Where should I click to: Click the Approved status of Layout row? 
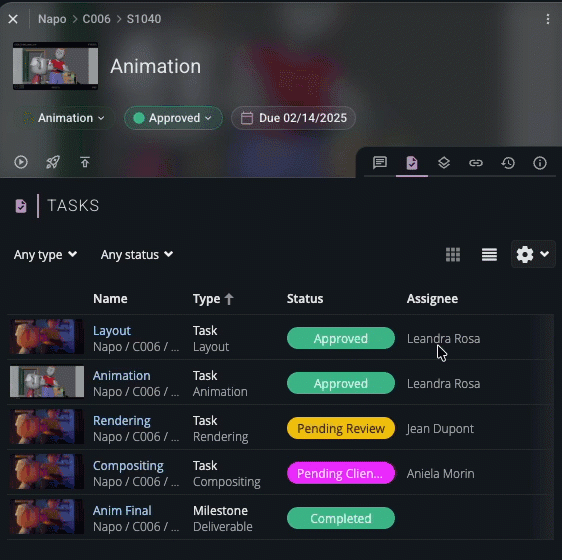coord(340,338)
